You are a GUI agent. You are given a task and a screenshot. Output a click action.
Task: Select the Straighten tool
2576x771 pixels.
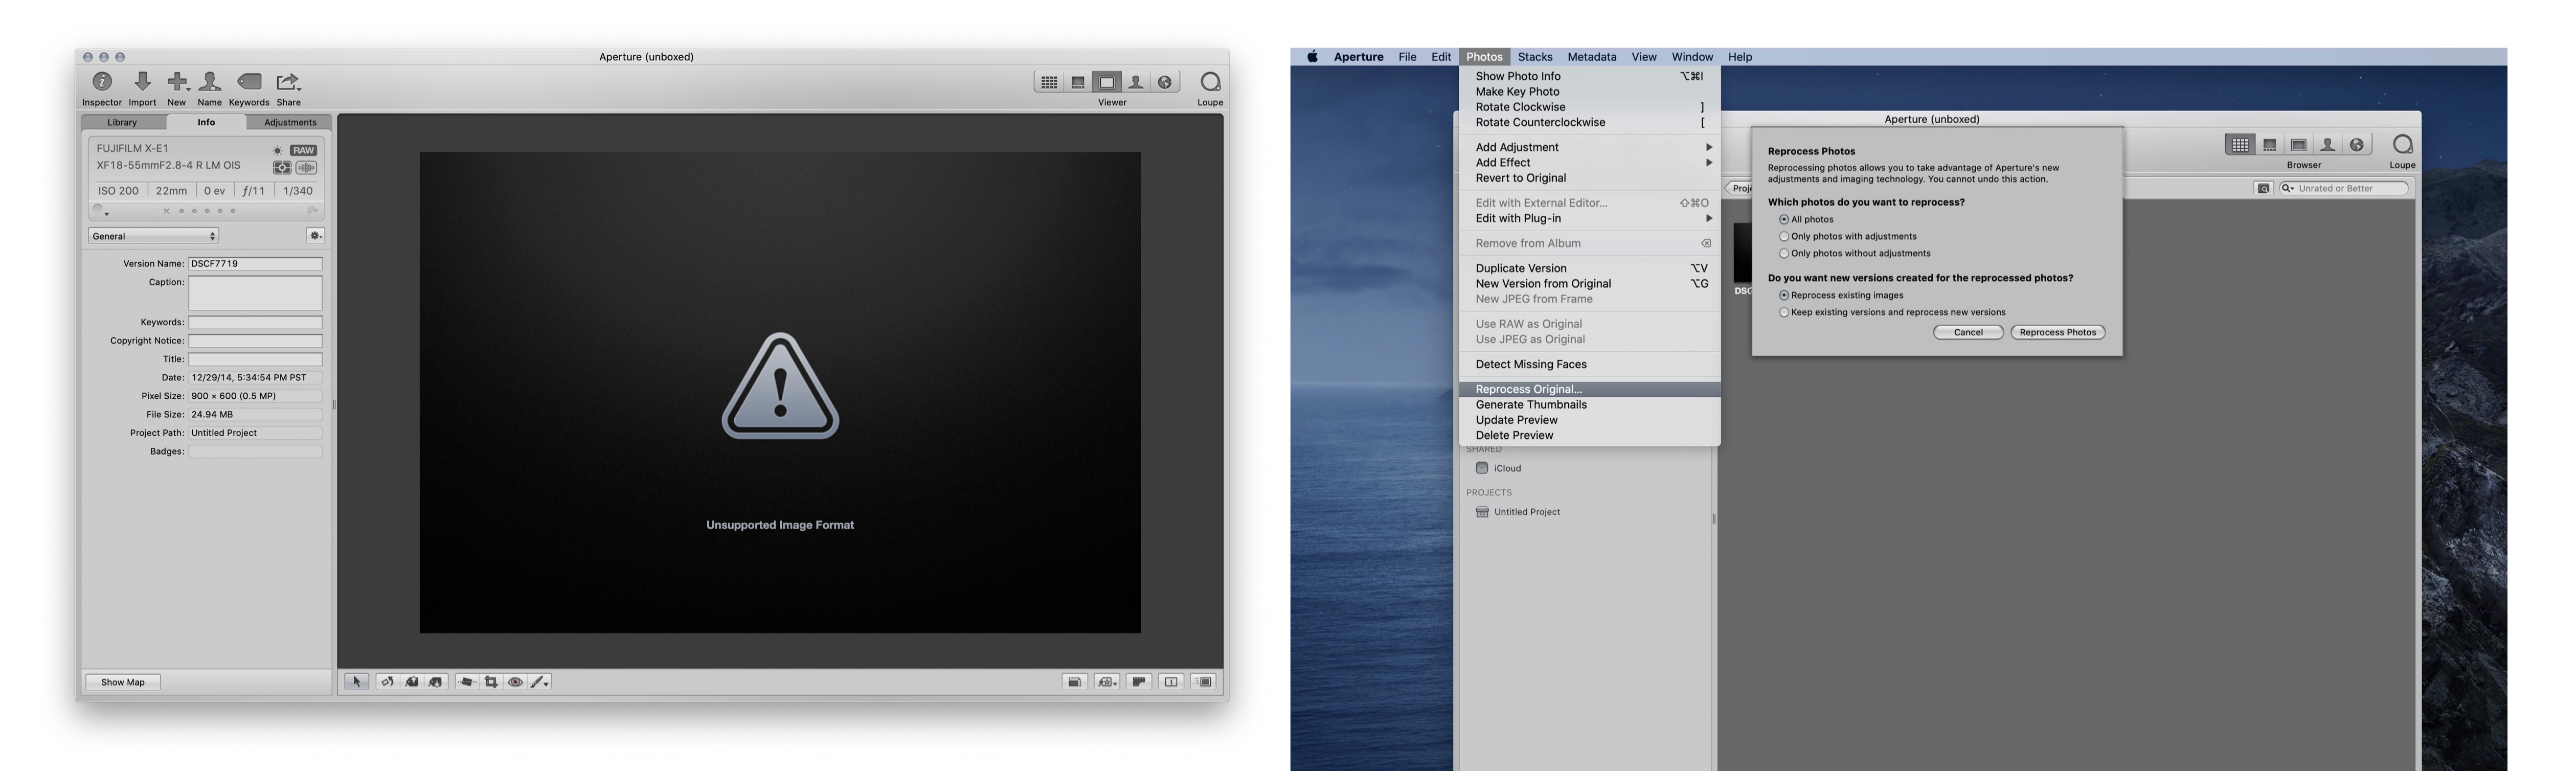(x=466, y=682)
